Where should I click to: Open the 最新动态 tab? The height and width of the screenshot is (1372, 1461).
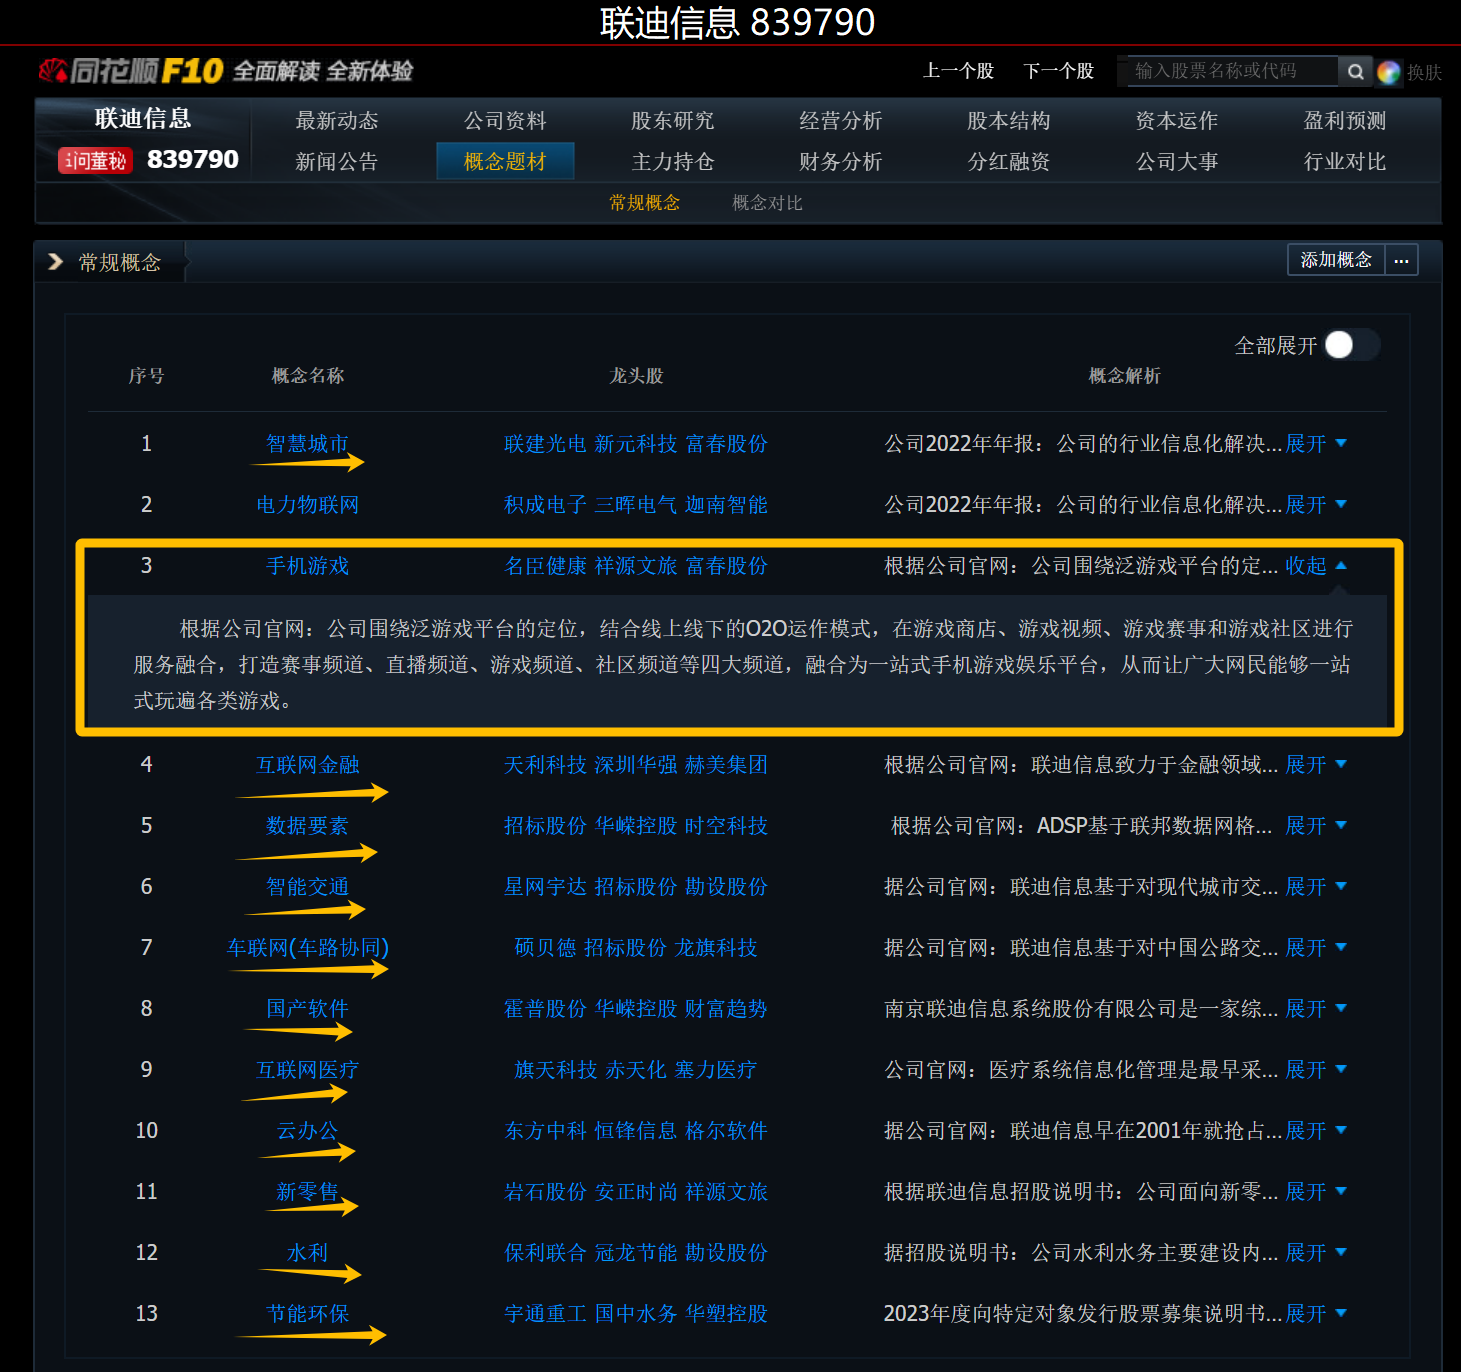click(x=337, y=121)
